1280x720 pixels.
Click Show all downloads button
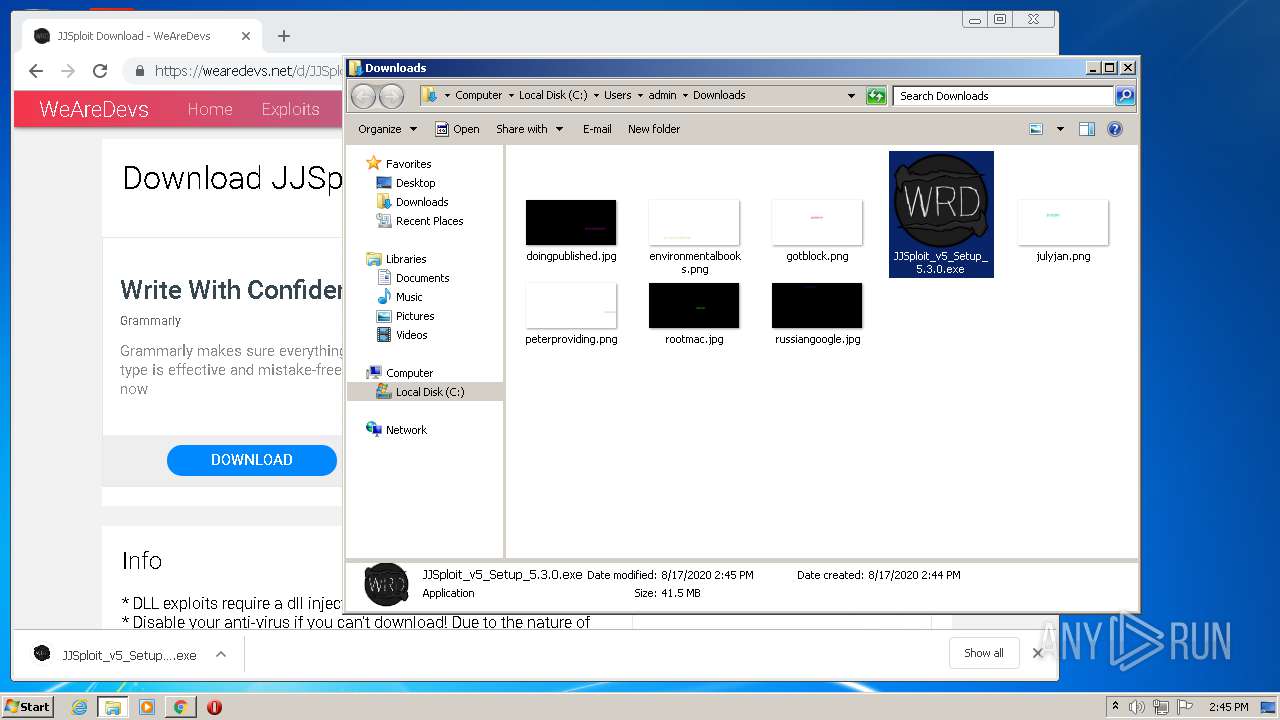[x=984, y=653]
